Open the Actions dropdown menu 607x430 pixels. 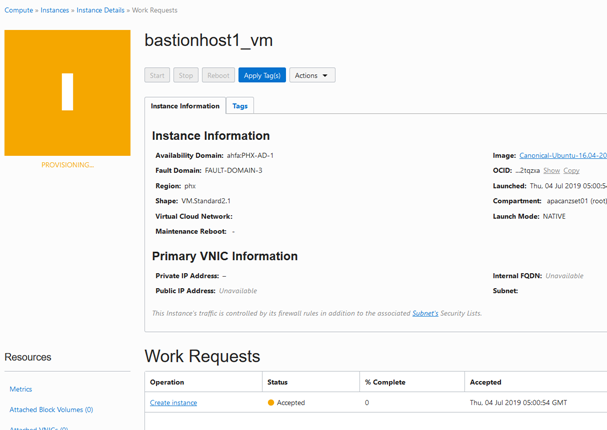312,75
